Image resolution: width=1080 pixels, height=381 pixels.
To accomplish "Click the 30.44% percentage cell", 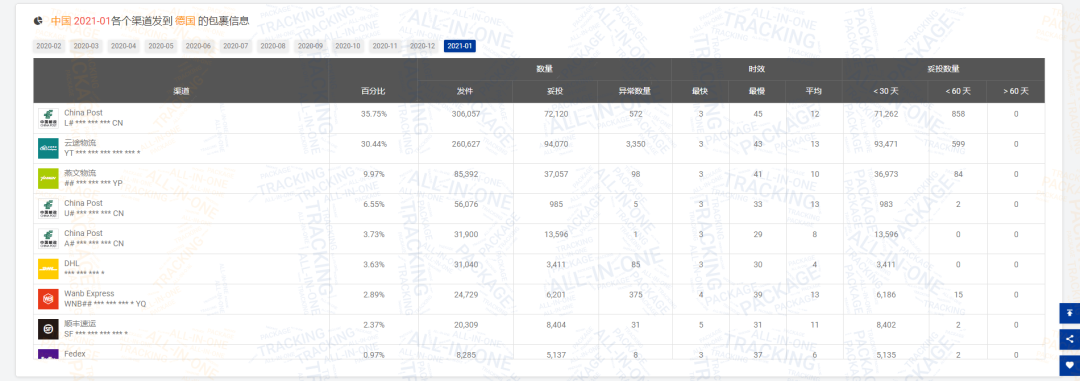I will pos(373,144).
